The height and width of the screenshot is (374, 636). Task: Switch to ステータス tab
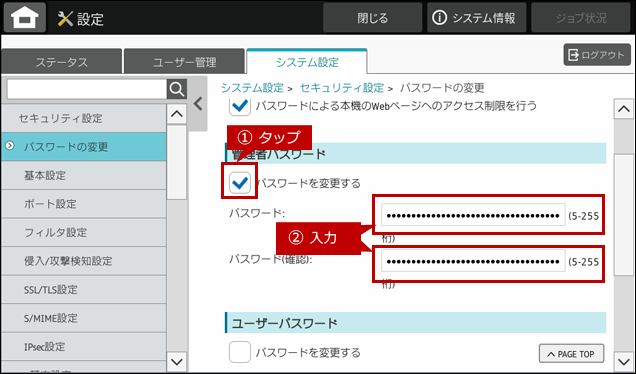point(62,62)
